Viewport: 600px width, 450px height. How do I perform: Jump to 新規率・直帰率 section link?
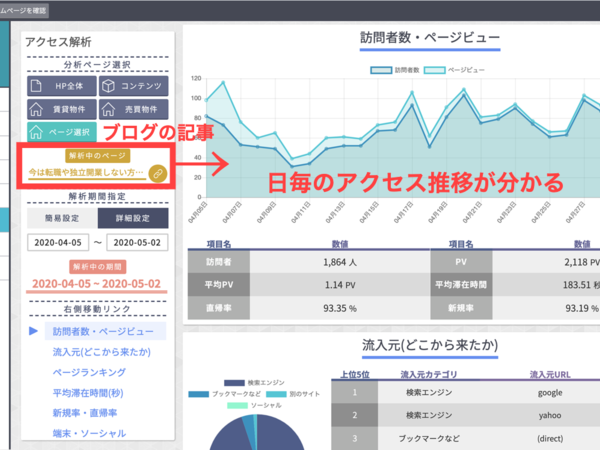[87, 410]
